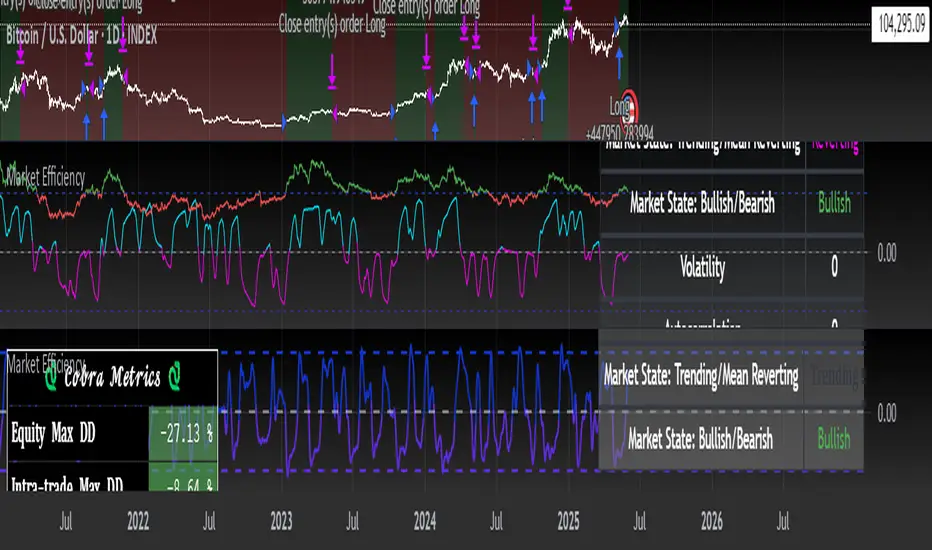
Task: Click Market State: Trending/Mean Reverting in bottom table
Action: [701, 377]
